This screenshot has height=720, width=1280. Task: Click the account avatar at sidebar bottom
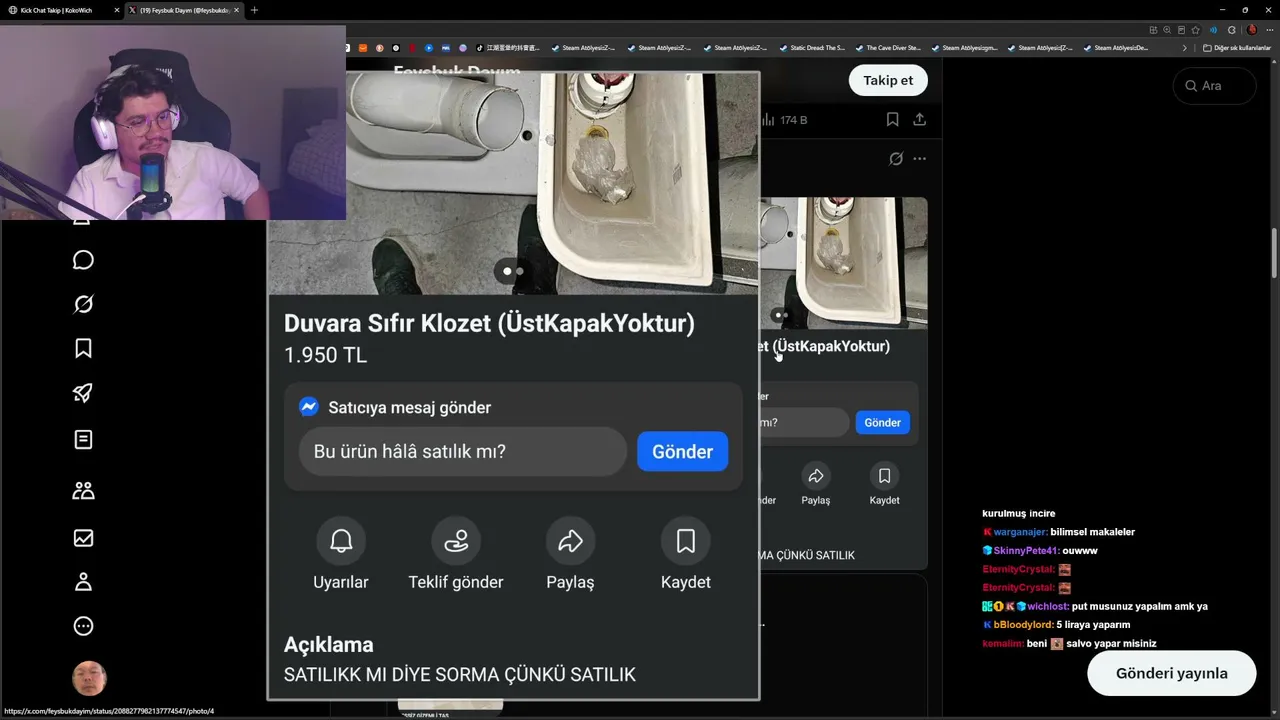coord(89,678)
